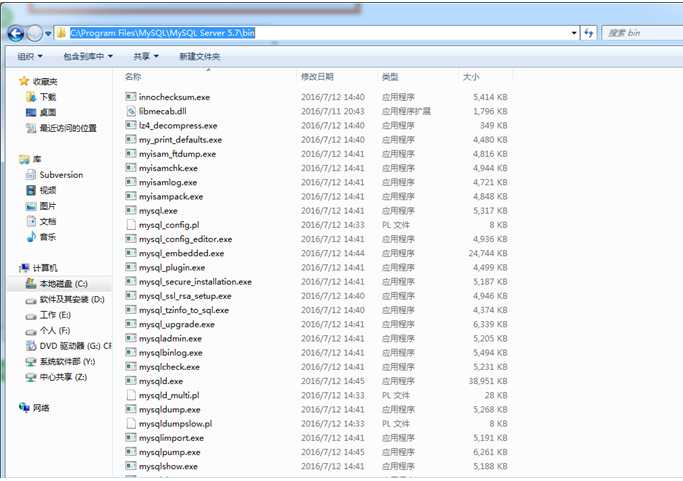Select the libmecab.dll file icon
The image size is (683, 481).
pyautogui.click(x=131, y=111)
